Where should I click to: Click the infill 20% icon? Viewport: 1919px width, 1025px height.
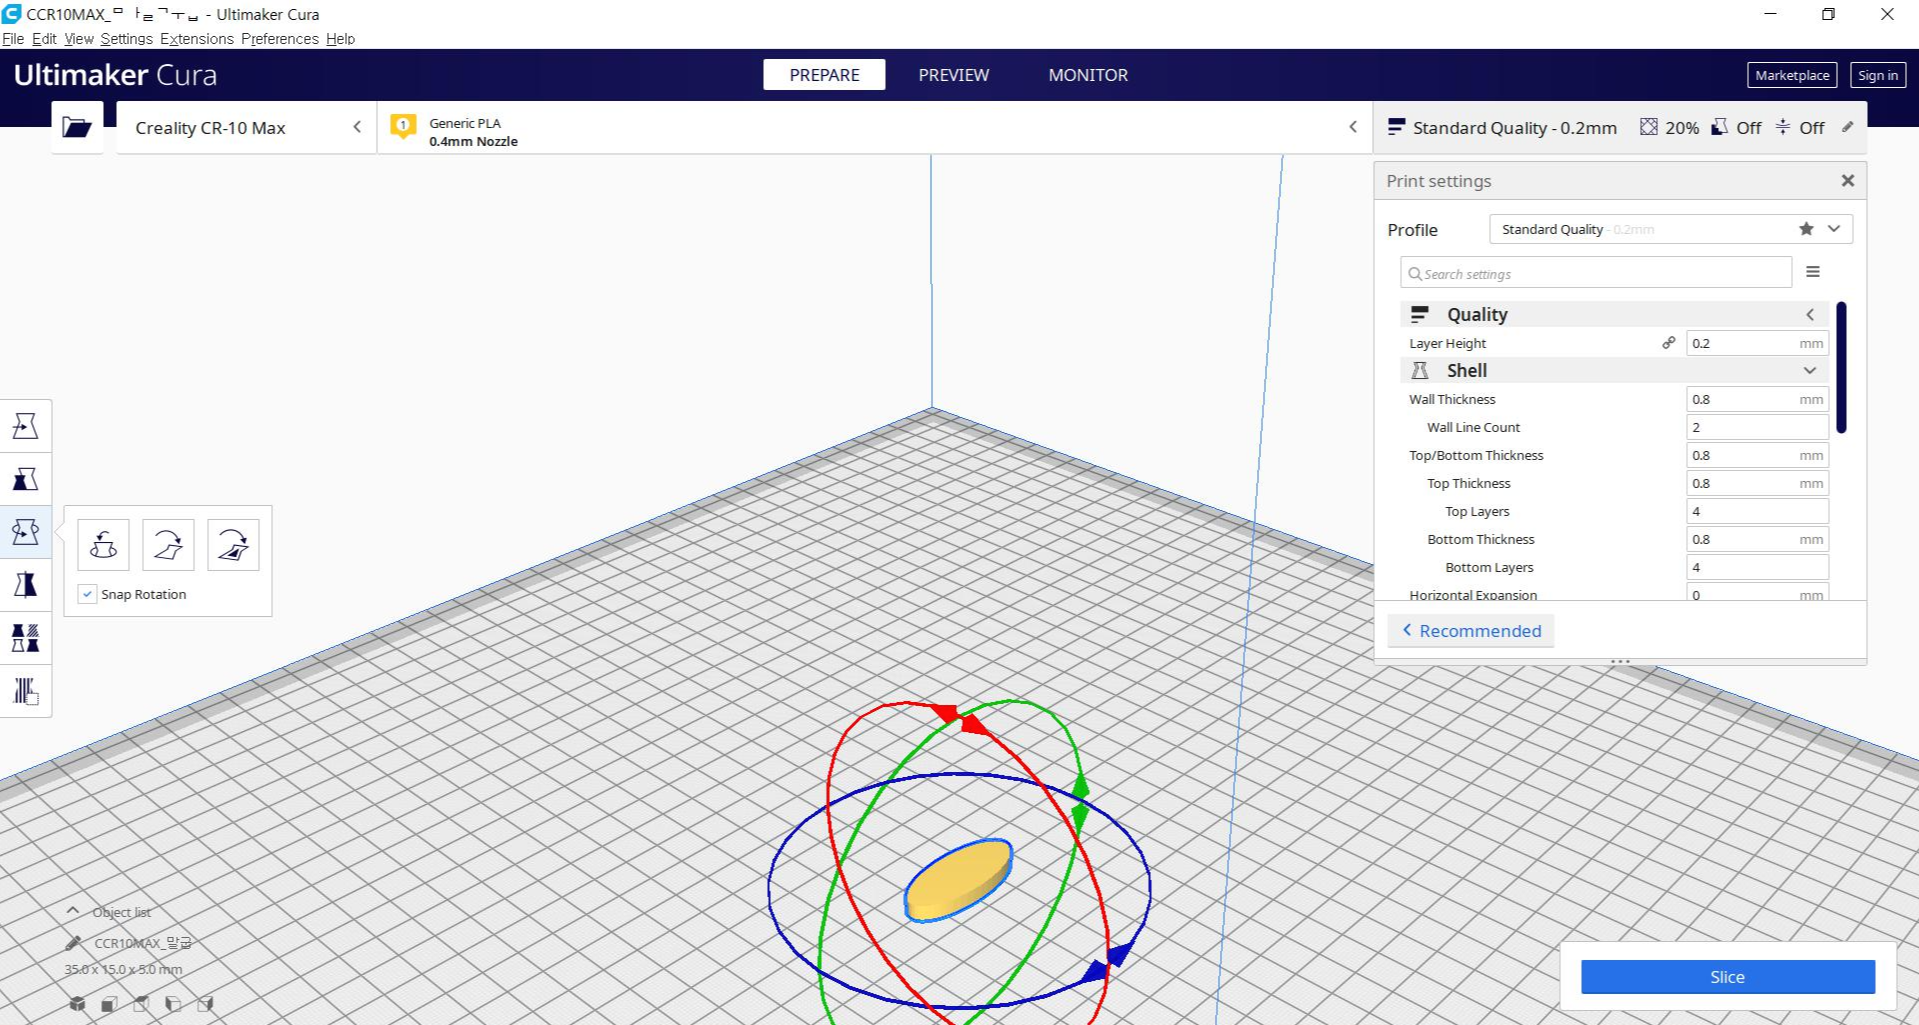[x=1649, y=127]
